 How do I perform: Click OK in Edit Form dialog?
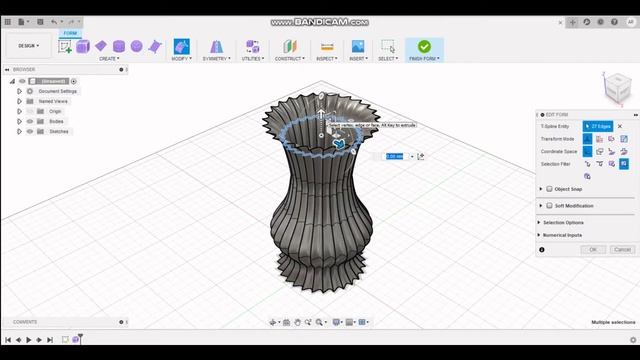pyautogui.click(x=593, y=249)
